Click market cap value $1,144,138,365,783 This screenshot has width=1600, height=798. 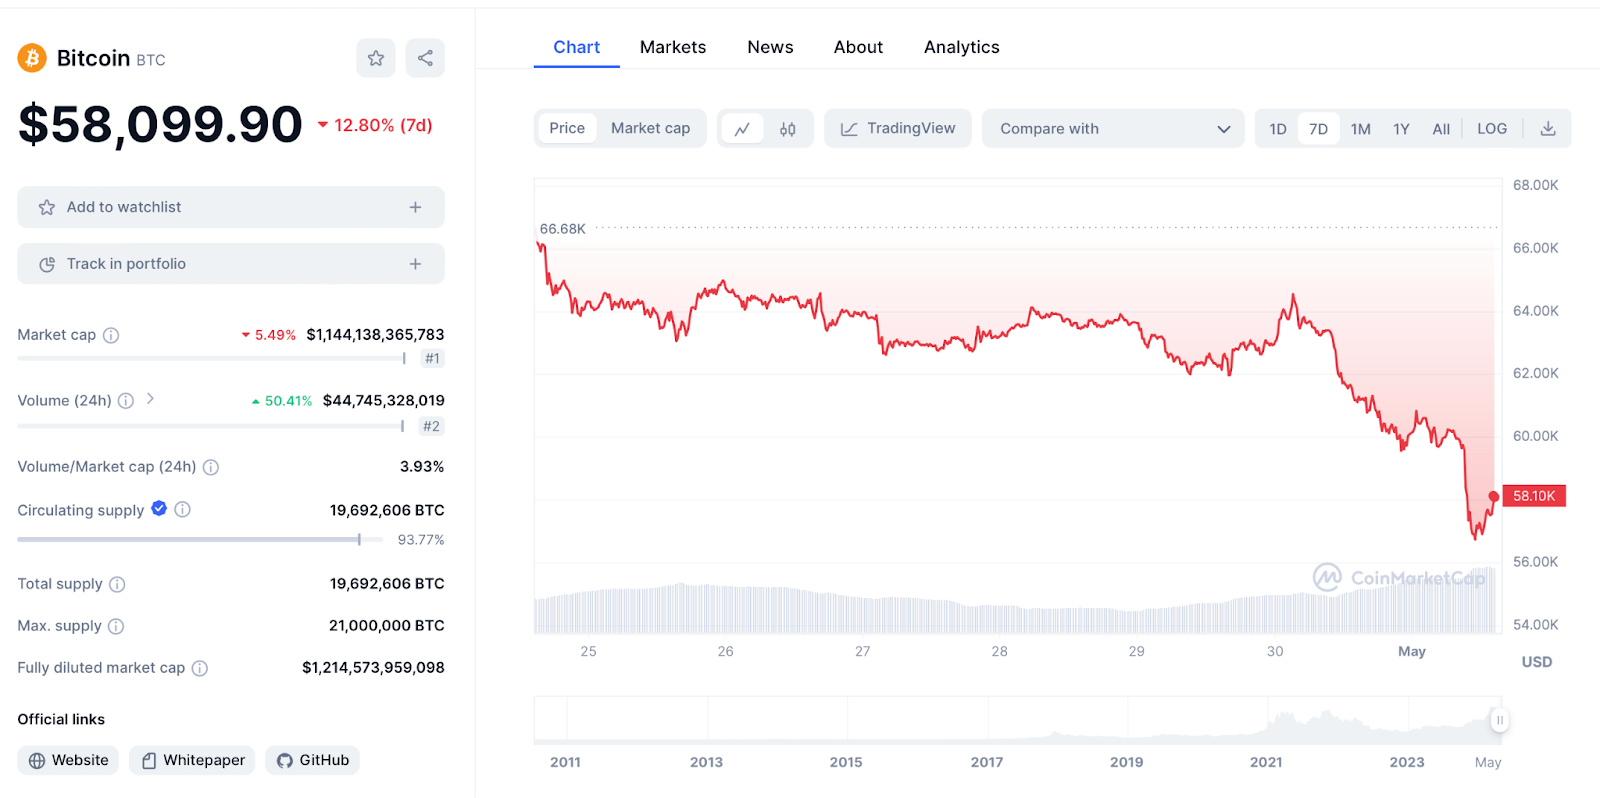click(375, 335)
